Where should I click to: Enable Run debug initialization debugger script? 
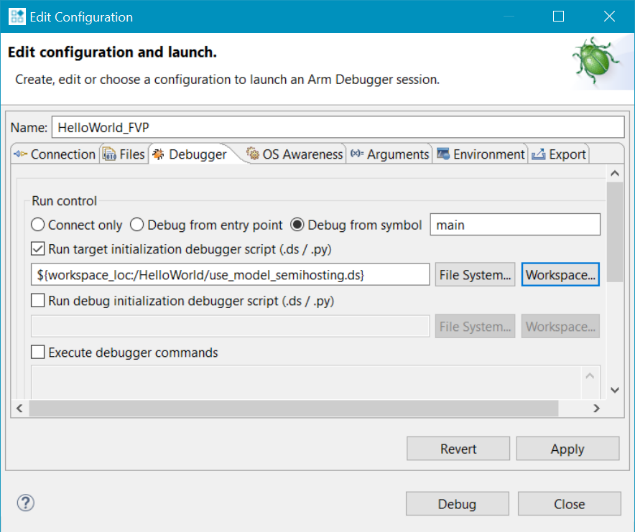coord(39,300)
